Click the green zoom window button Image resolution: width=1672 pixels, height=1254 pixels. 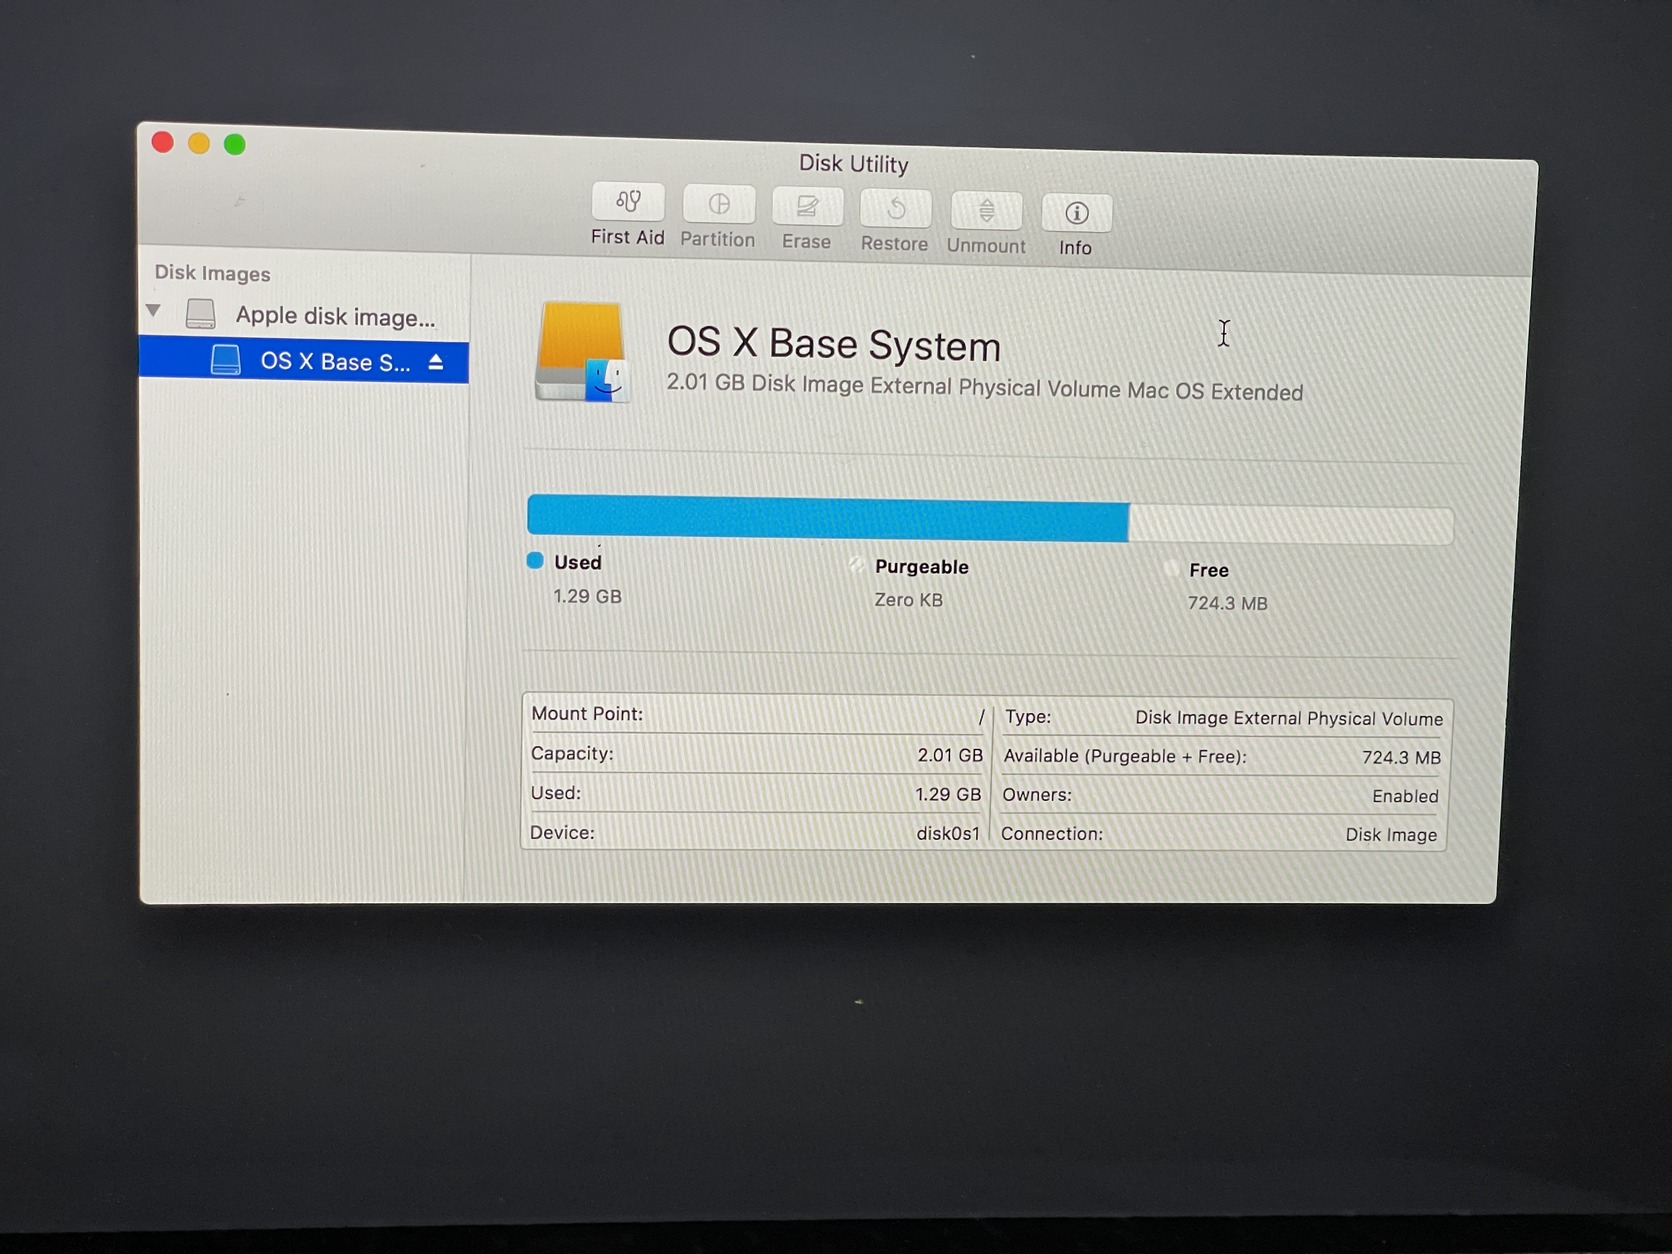[x=235, y=144]
